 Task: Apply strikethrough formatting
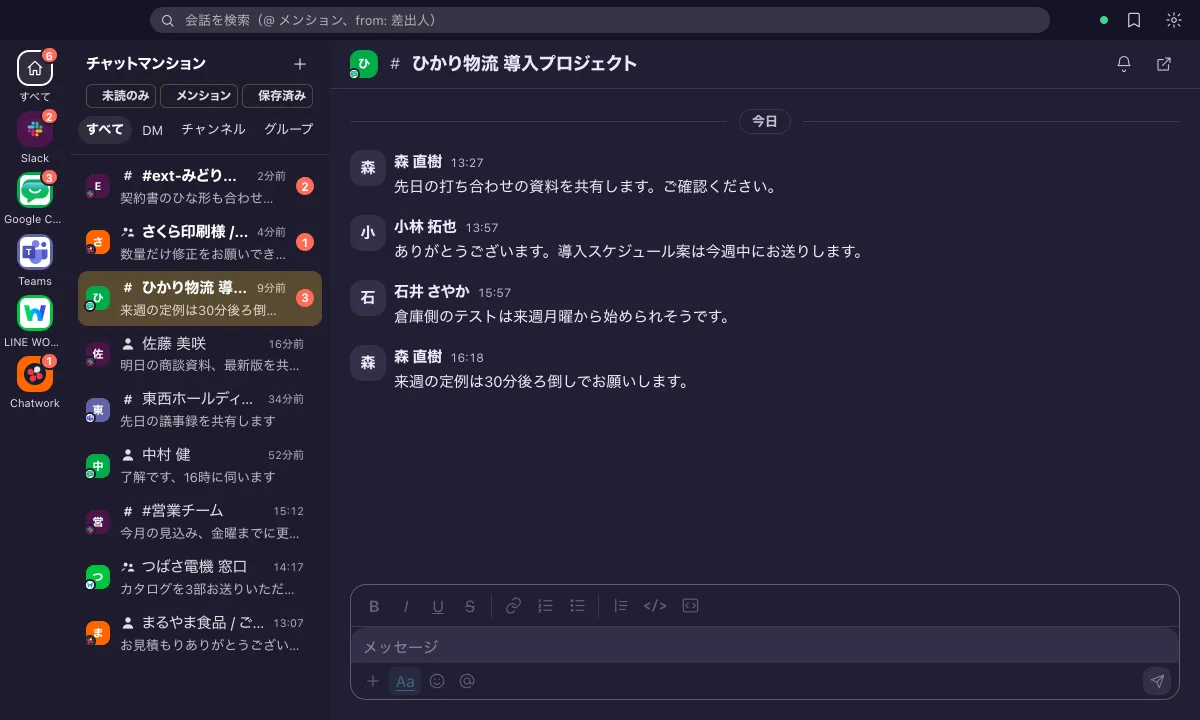[470, 606]
